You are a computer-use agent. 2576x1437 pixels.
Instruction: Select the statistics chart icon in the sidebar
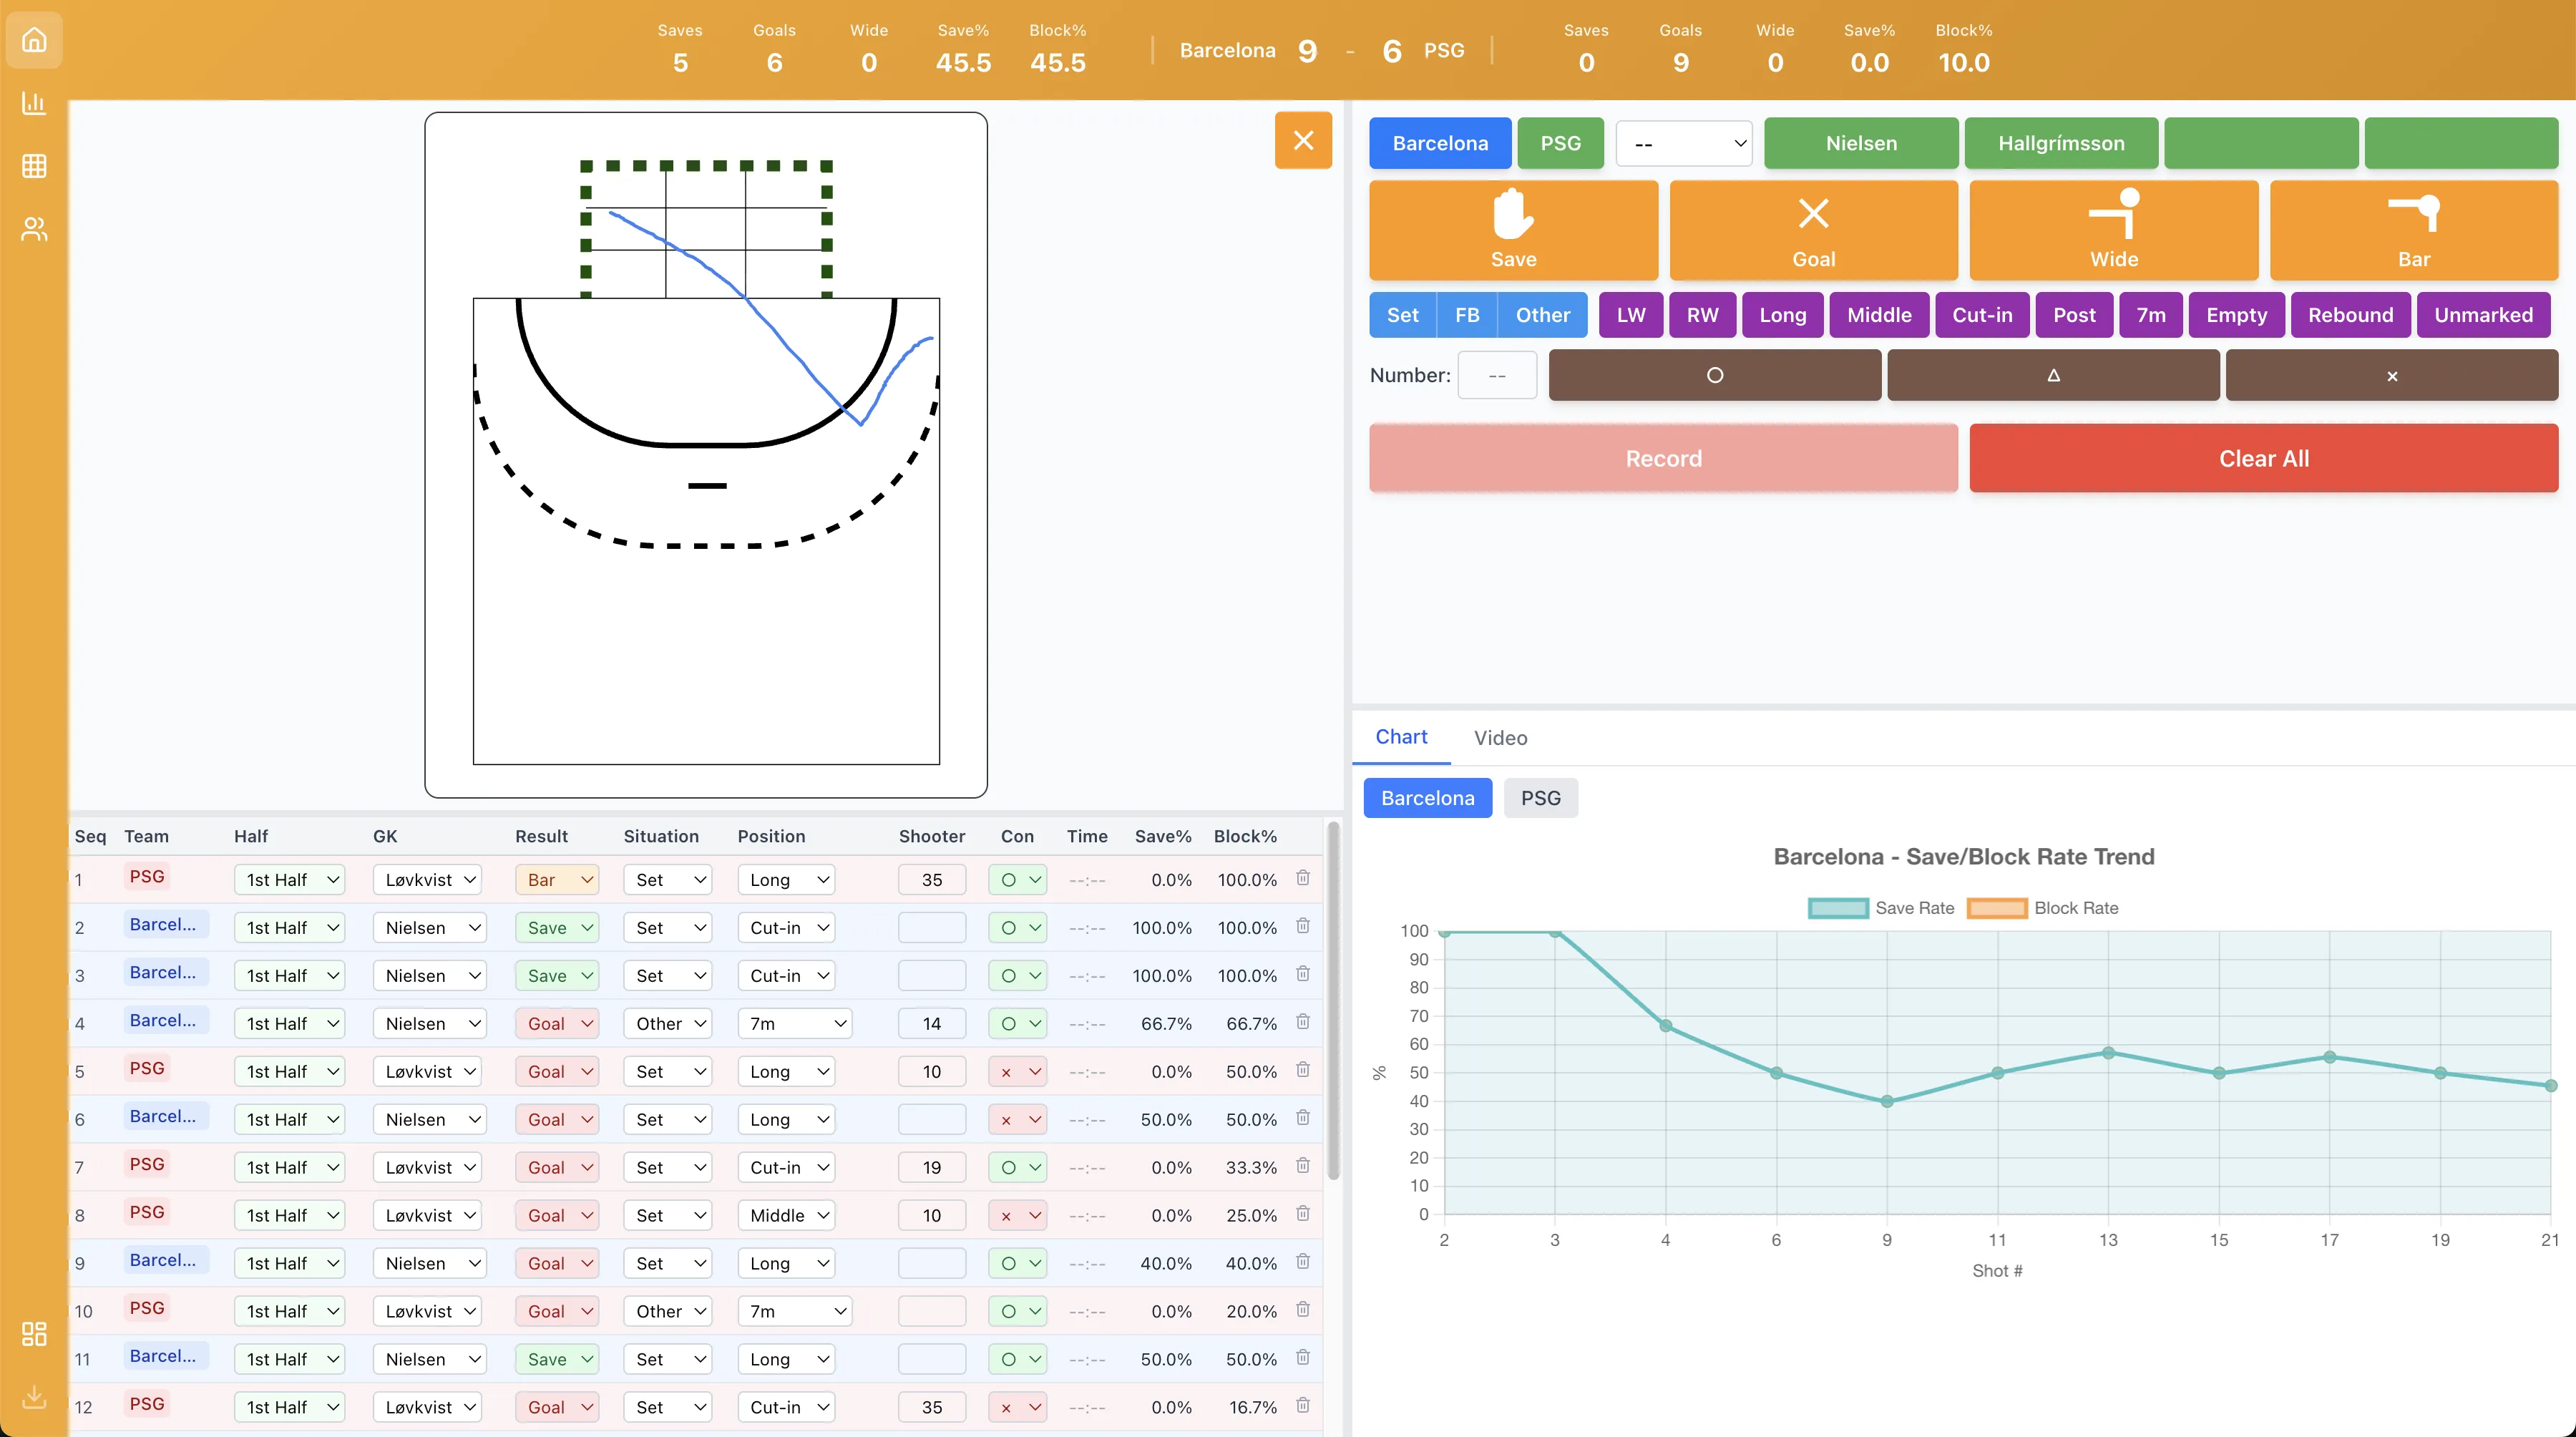coord(34,103)
